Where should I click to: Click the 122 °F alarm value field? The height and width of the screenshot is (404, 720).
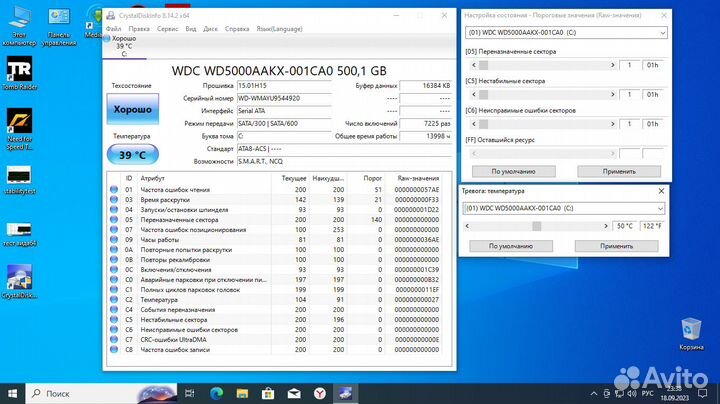(652, 226)
